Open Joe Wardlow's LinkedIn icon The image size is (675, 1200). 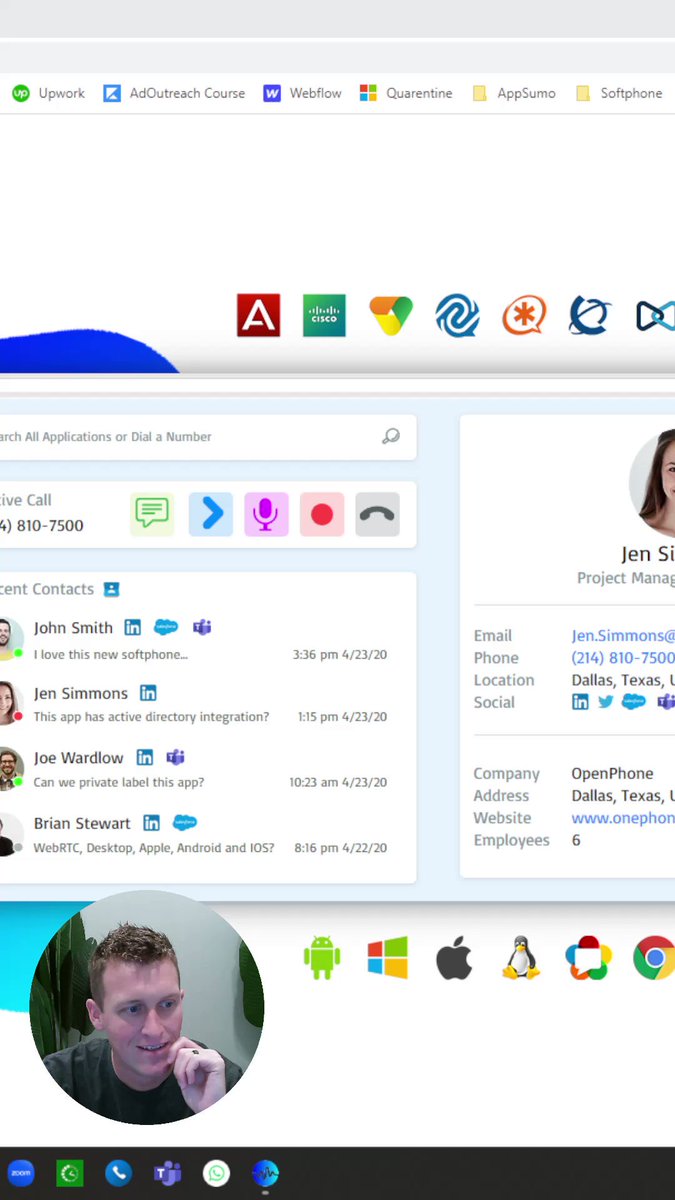(145, 757)
